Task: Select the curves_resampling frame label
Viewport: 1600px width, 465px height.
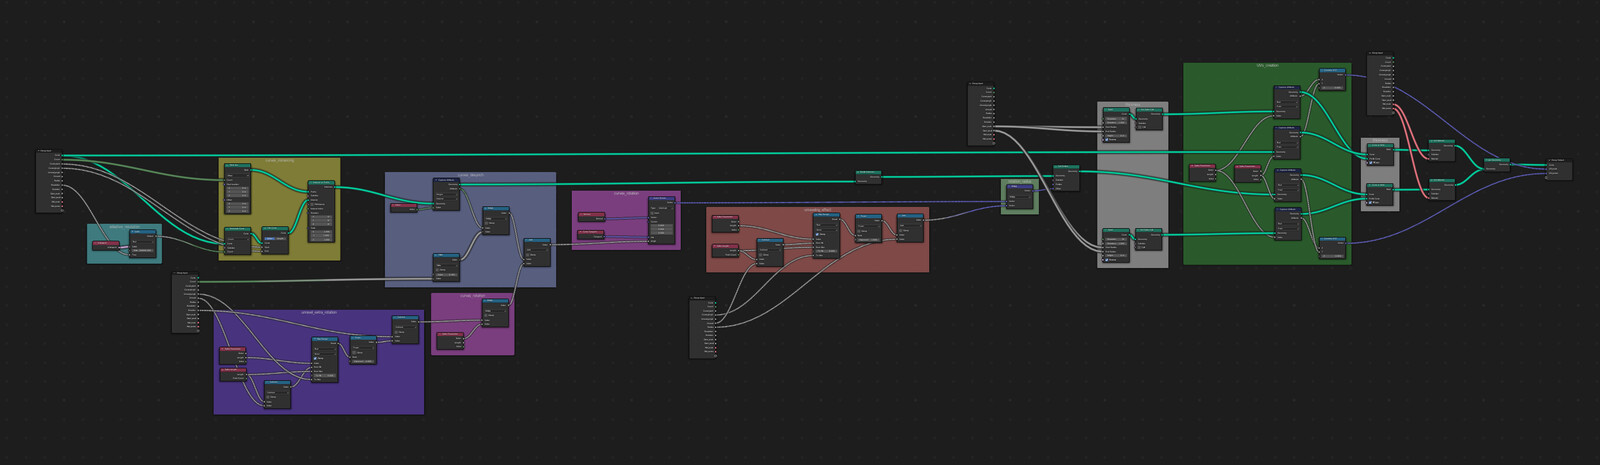Action: (279, 160)
